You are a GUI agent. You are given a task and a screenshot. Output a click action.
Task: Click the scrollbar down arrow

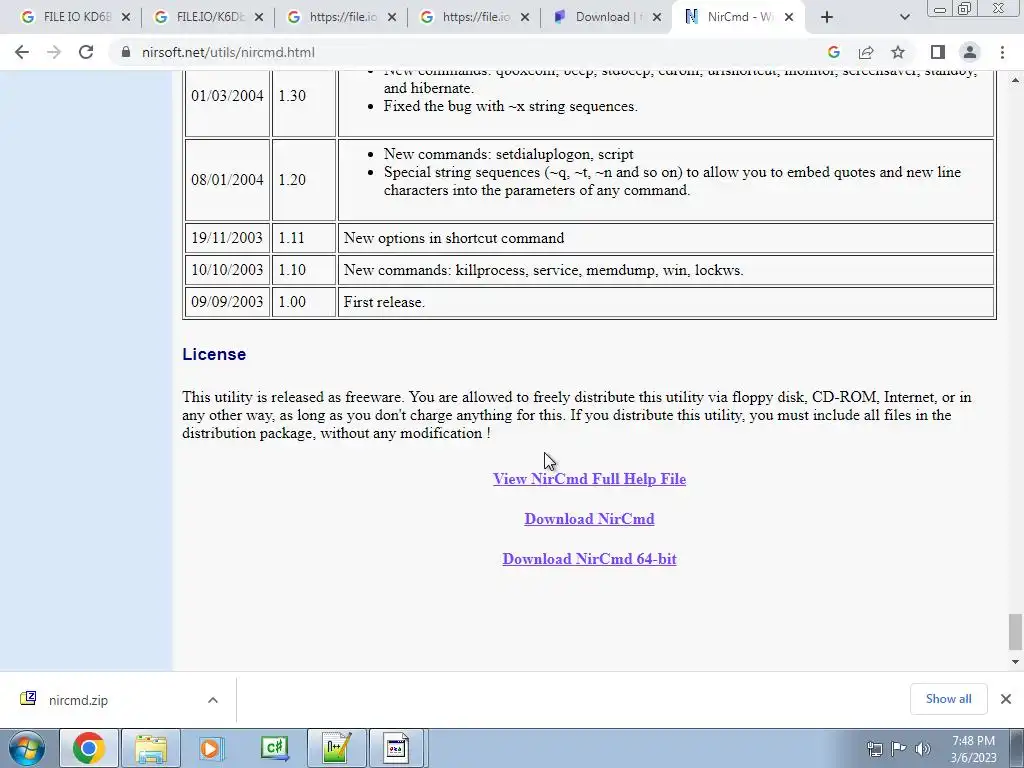(1015, 662)
